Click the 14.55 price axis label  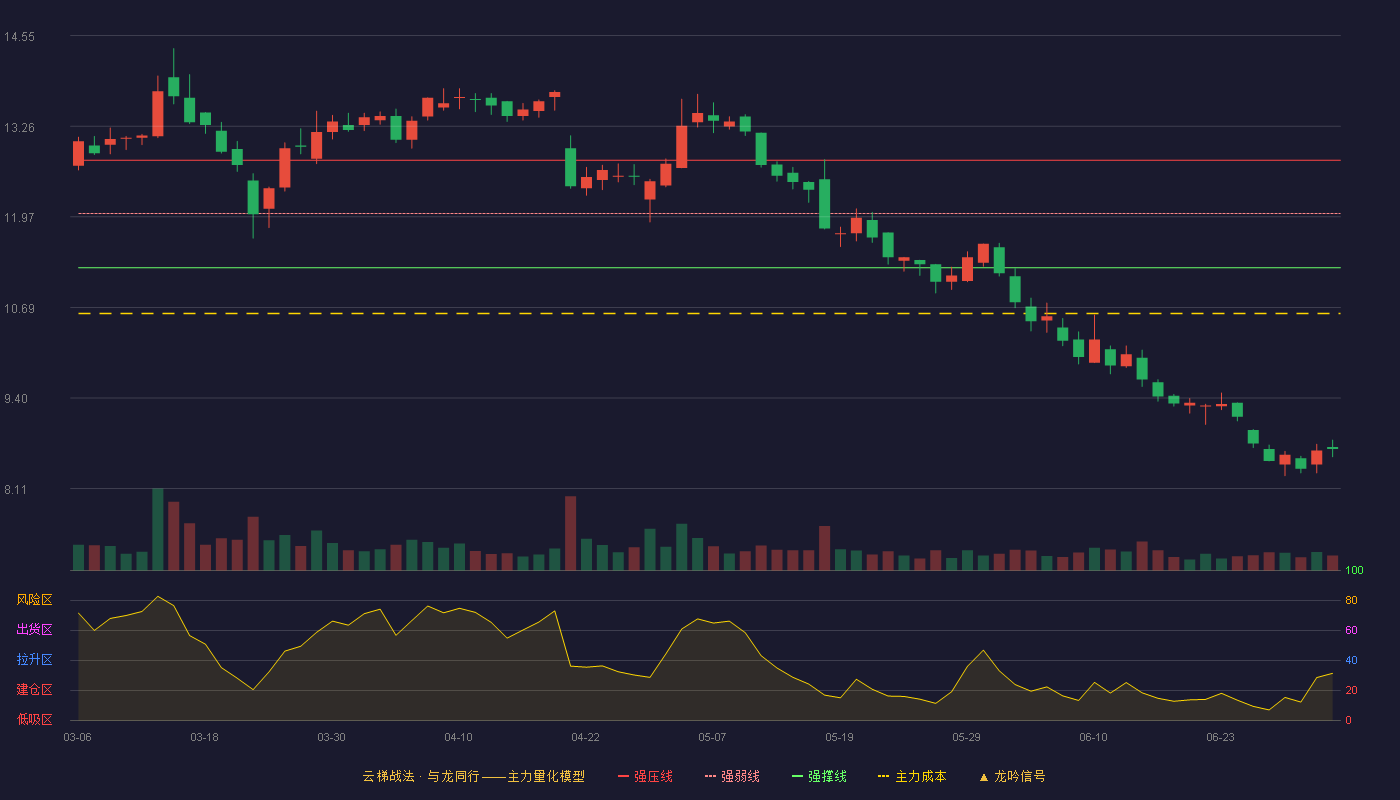19,37
